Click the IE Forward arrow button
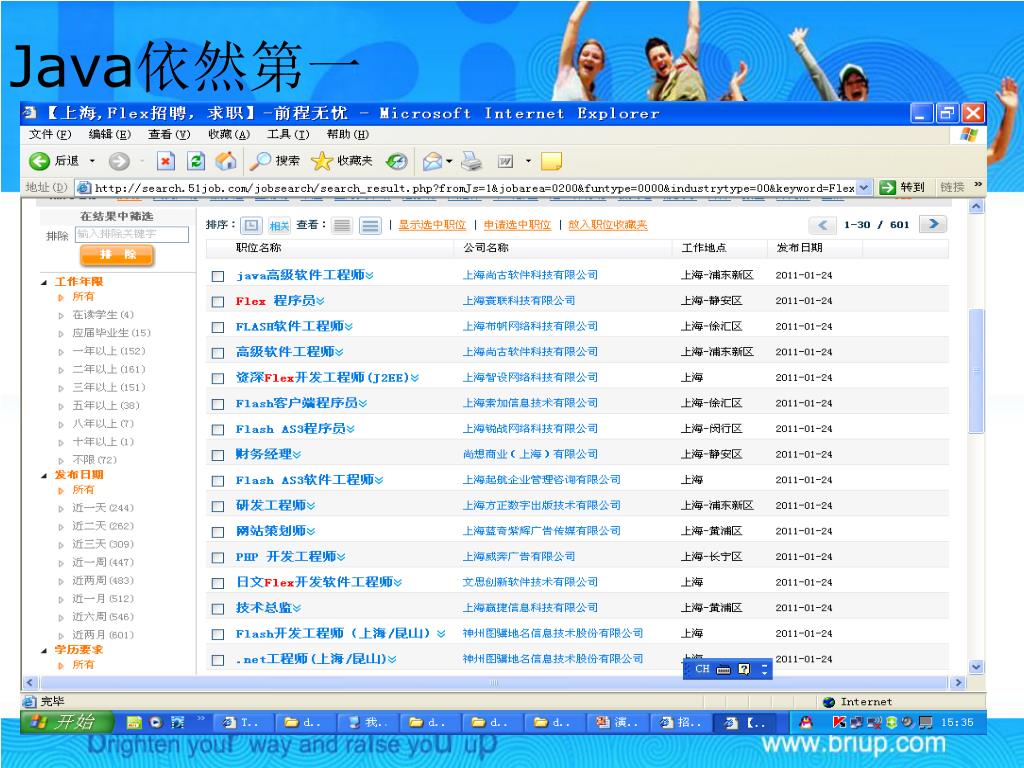Image resolution: width=1024 pixels, height=768 pixels. pos(119,161)
